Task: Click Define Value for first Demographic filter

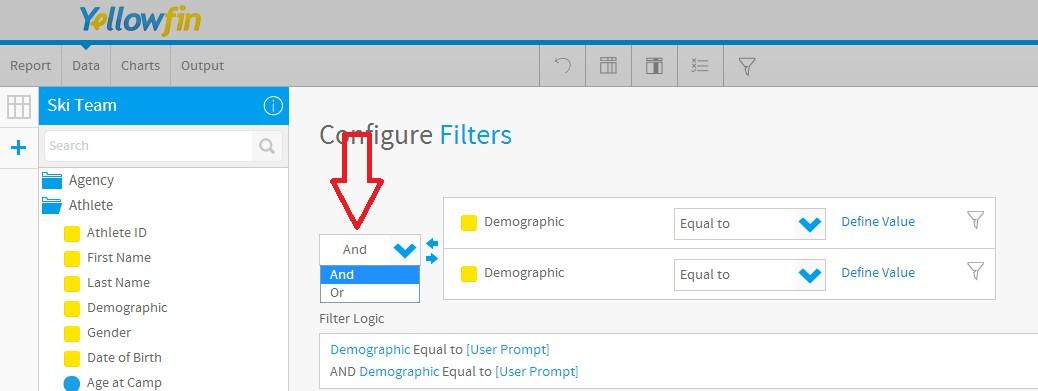Action: pos(878,222)
